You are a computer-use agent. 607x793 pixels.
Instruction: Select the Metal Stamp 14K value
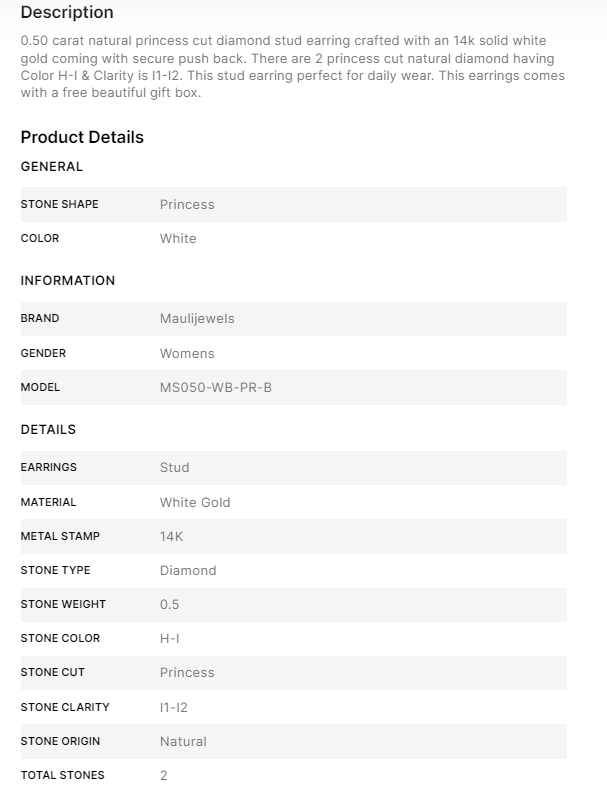(x=172, y=536)
